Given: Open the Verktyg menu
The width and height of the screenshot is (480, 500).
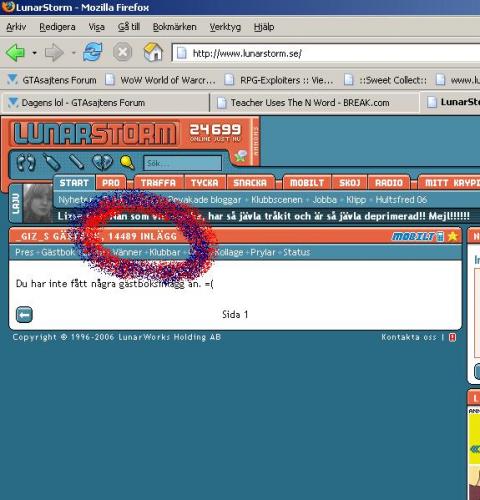Looking at the screenshot, I should (225, 27).
